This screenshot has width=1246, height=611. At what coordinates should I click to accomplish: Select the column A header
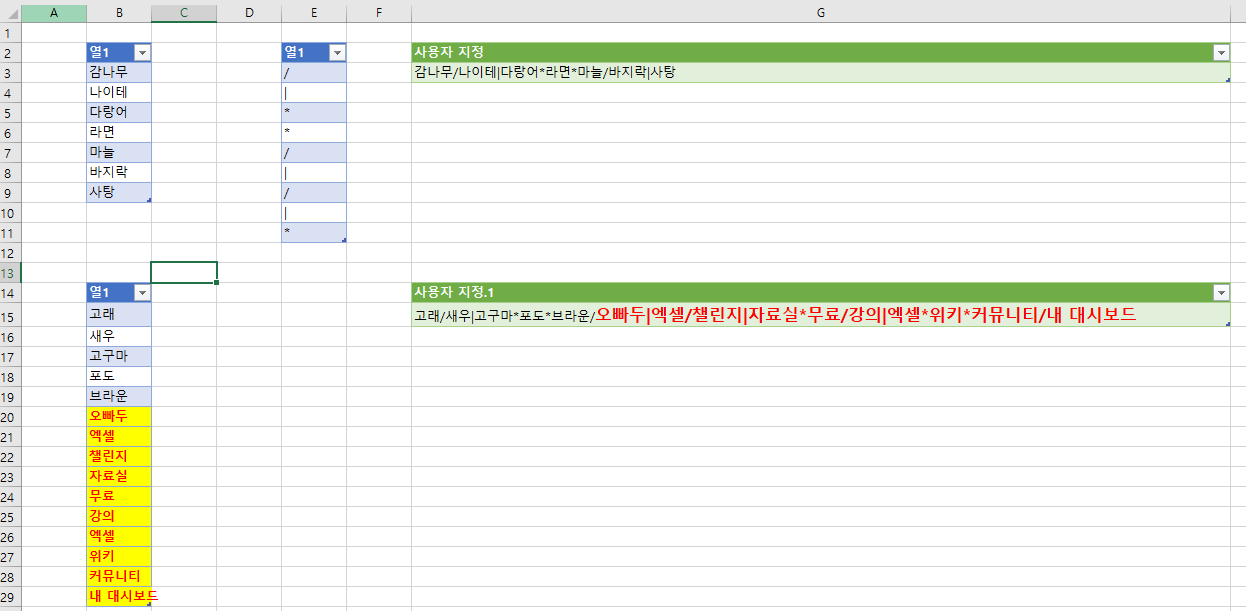[53, 12]
